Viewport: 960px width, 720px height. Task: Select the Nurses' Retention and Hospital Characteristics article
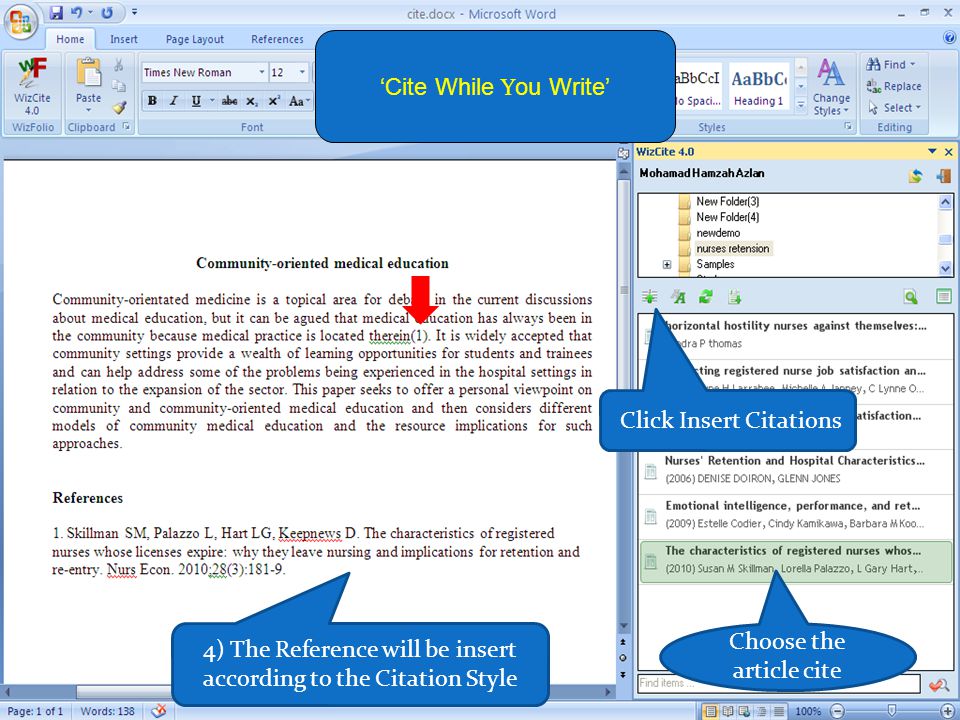[x=795, y=470]
